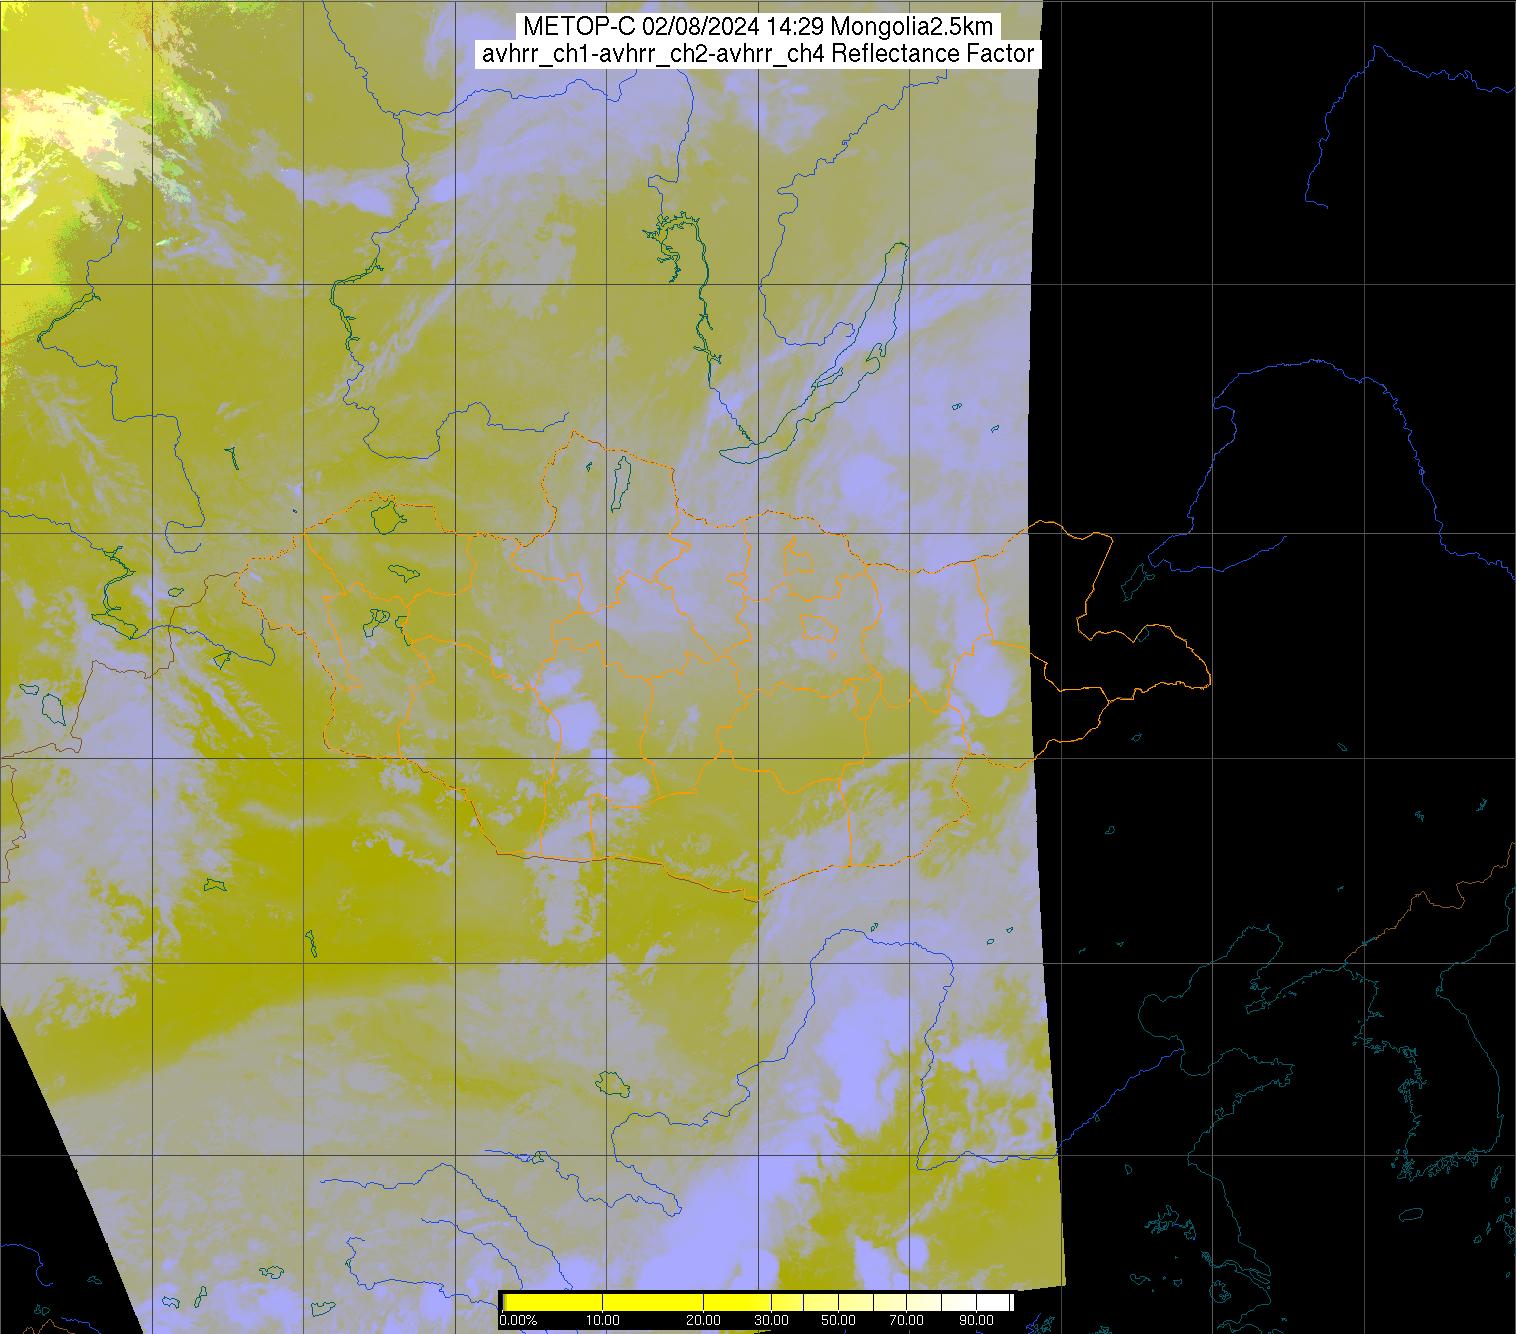Click the '0.00%' colorbar label
Viewport: 1516px width, 1334px height.
pos(518,1321)
